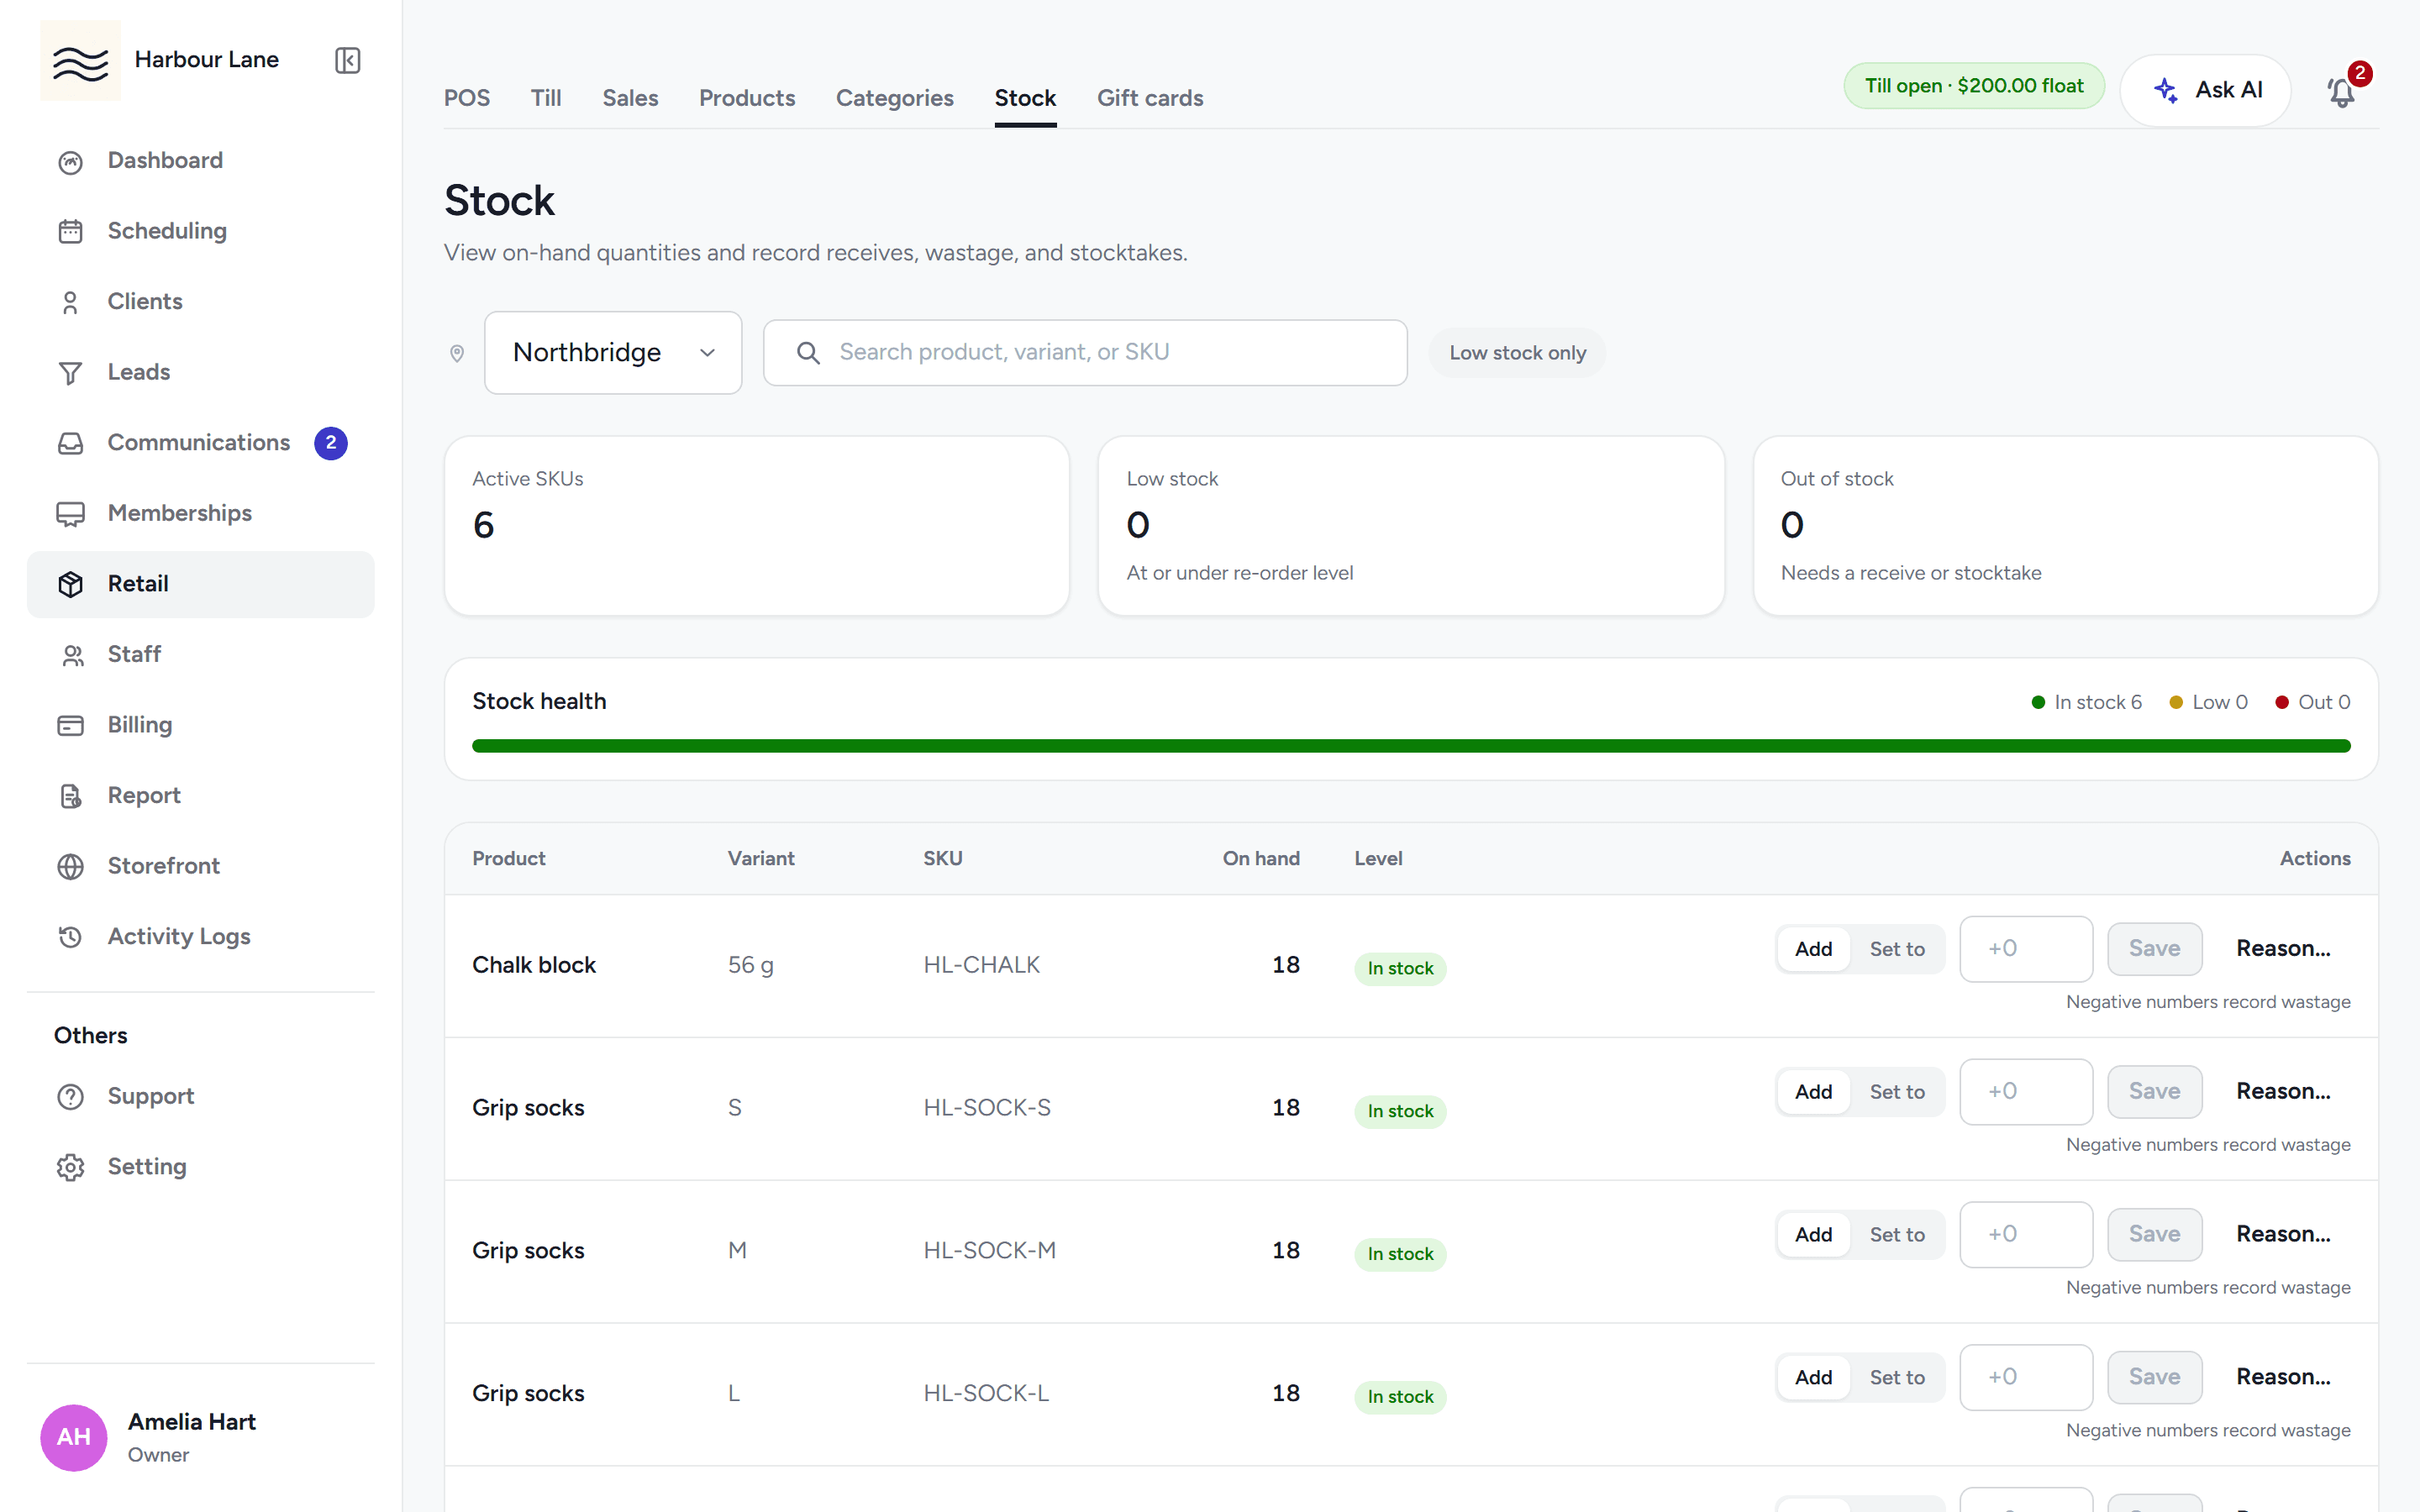Select Set to mode for HL-SOCK-M row
Image resolution: width=2420 pixels, height=1512 pixels.
tap(1897, 1235)
